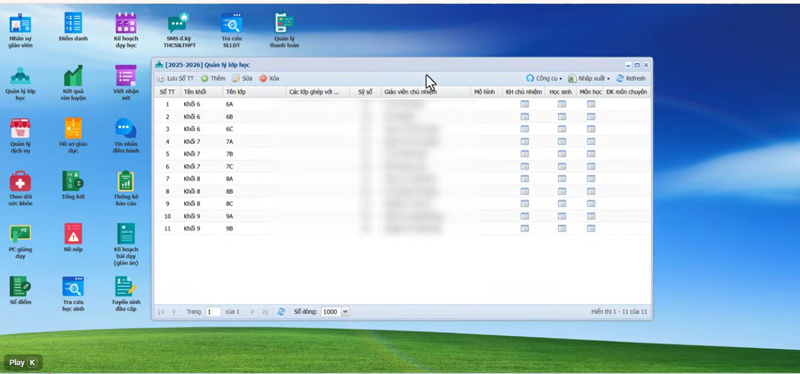800x374 pixels.
Task: Click the Lưu Số TT toolbar button
Action: [176, 79]
